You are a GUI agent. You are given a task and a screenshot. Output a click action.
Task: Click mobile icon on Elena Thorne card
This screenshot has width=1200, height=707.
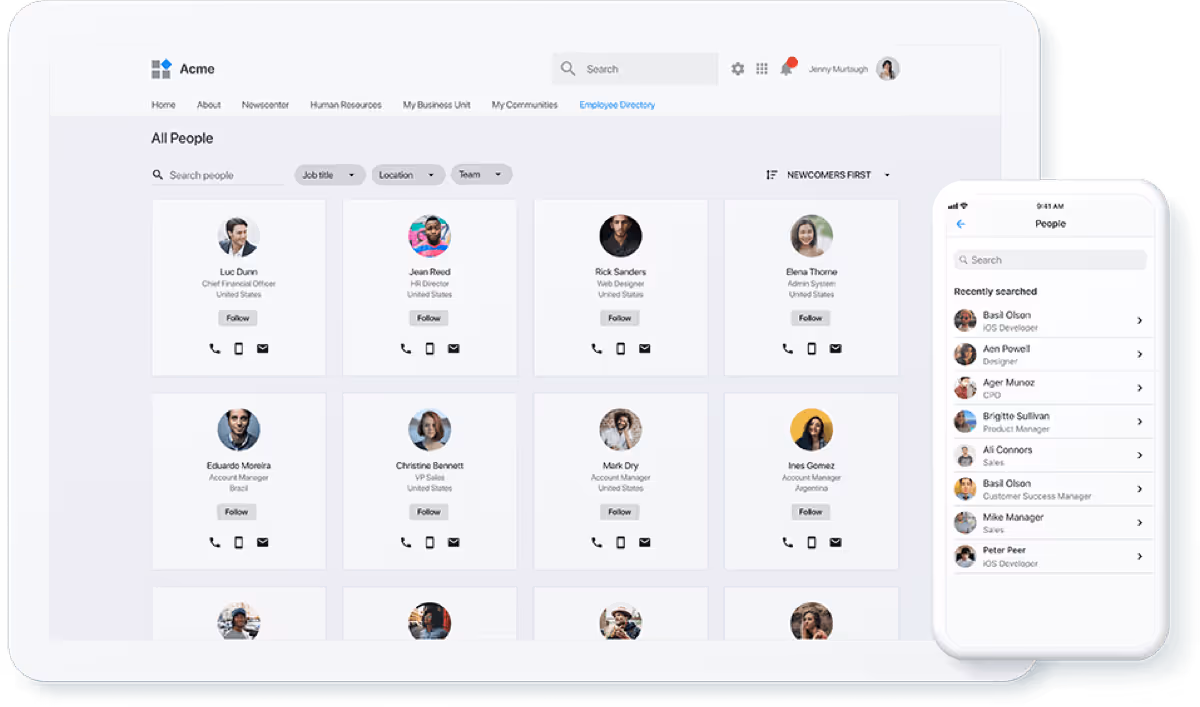coord(812,349)
